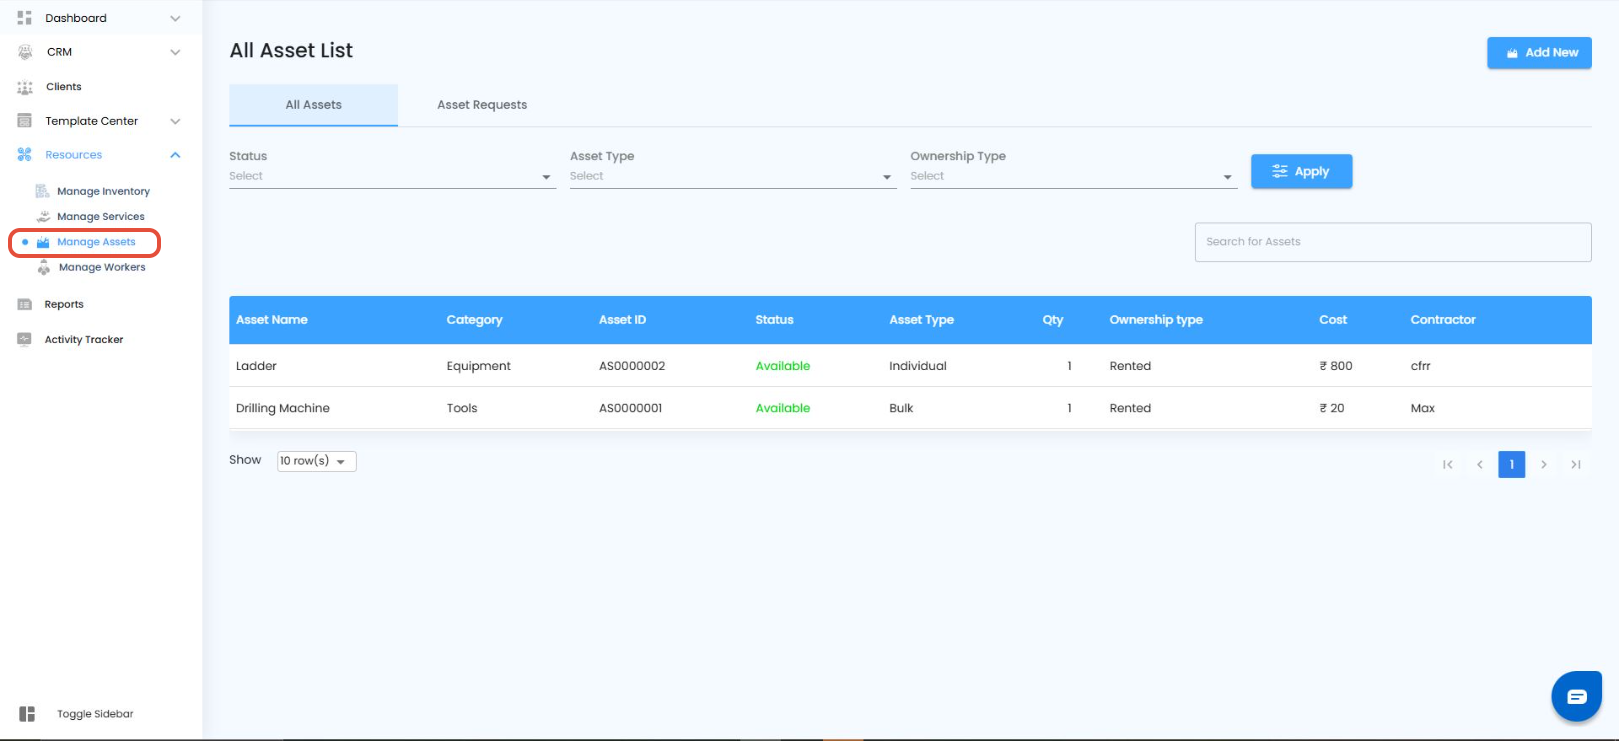Image resolution: width=1619 pixels, height=741 pixels.
Task: Sort by Asset Name column header
Action: [272, 320]
